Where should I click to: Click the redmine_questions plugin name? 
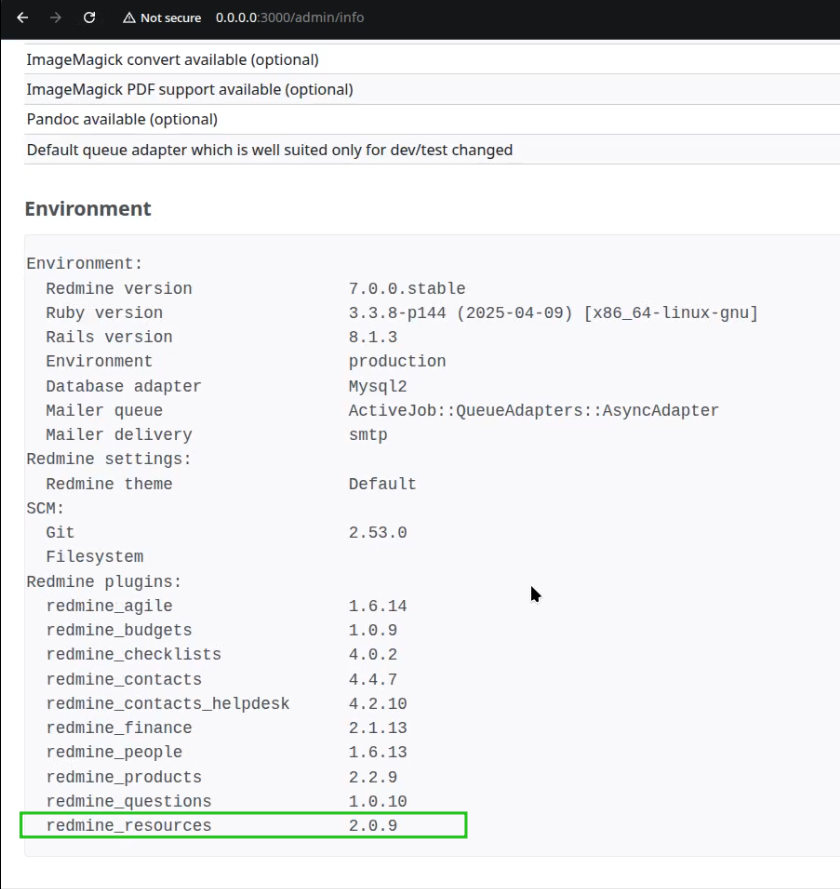click(x=129, y=802)
